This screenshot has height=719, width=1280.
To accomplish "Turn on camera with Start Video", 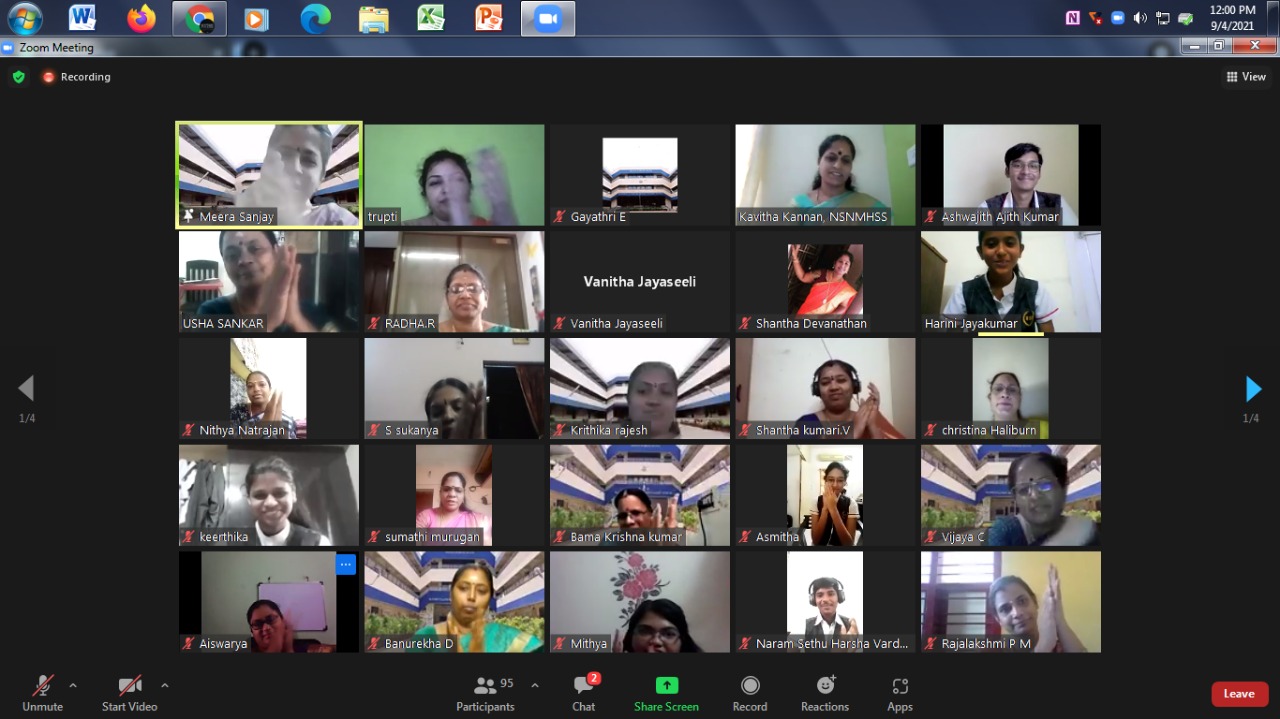I will click(130, 693).
